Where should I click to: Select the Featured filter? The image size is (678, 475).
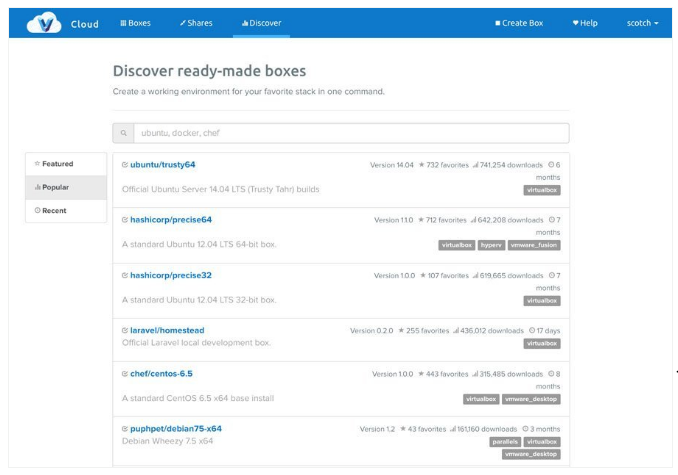tap(66, 164)
